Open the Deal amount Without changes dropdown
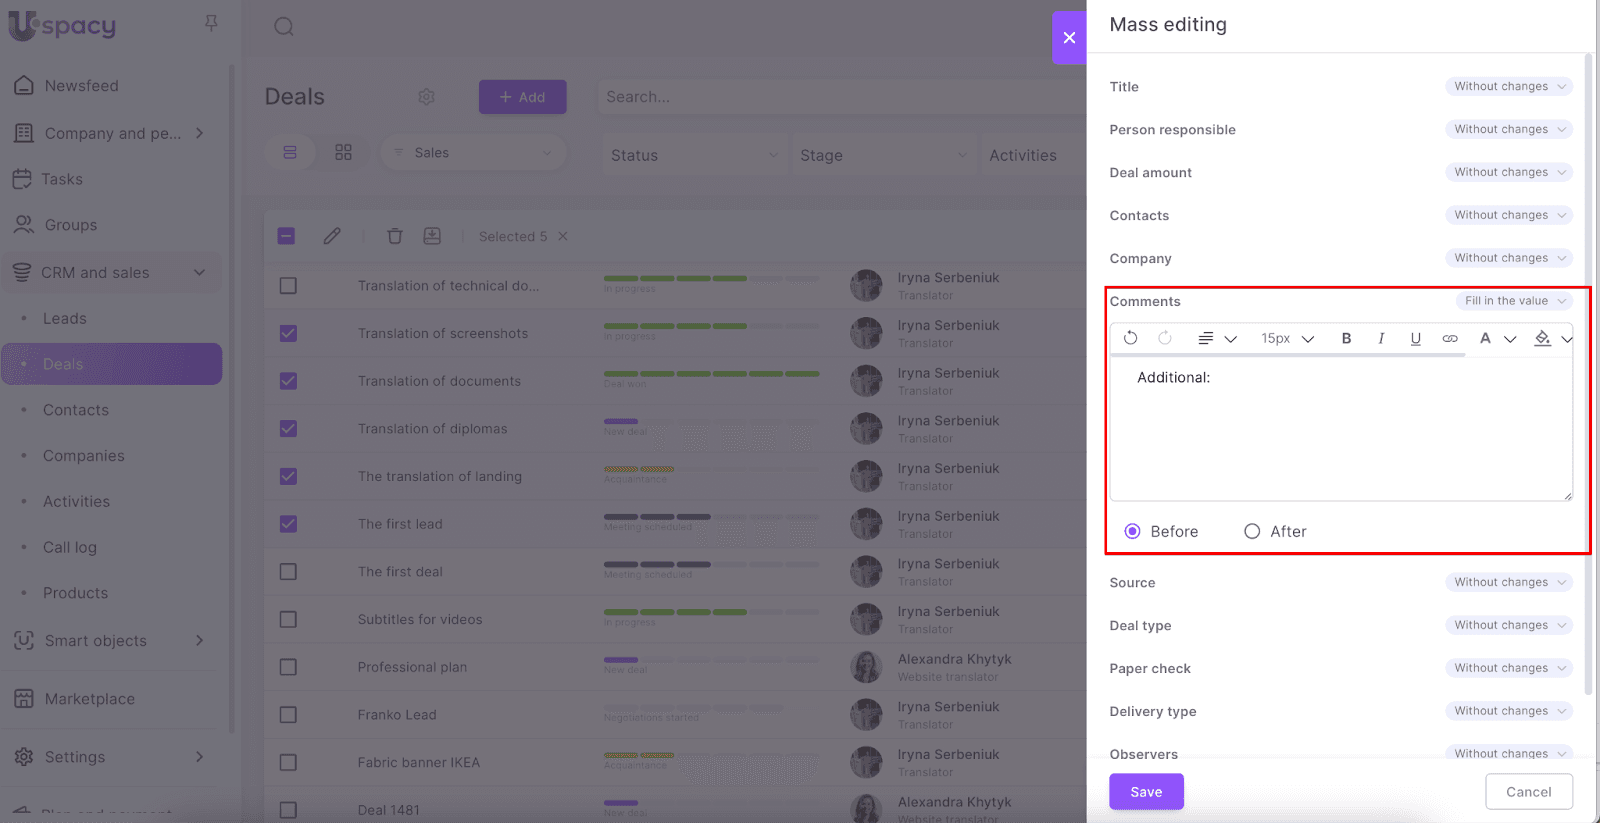The height and width of the screenshot is (823, 1600). point(1508,173)
